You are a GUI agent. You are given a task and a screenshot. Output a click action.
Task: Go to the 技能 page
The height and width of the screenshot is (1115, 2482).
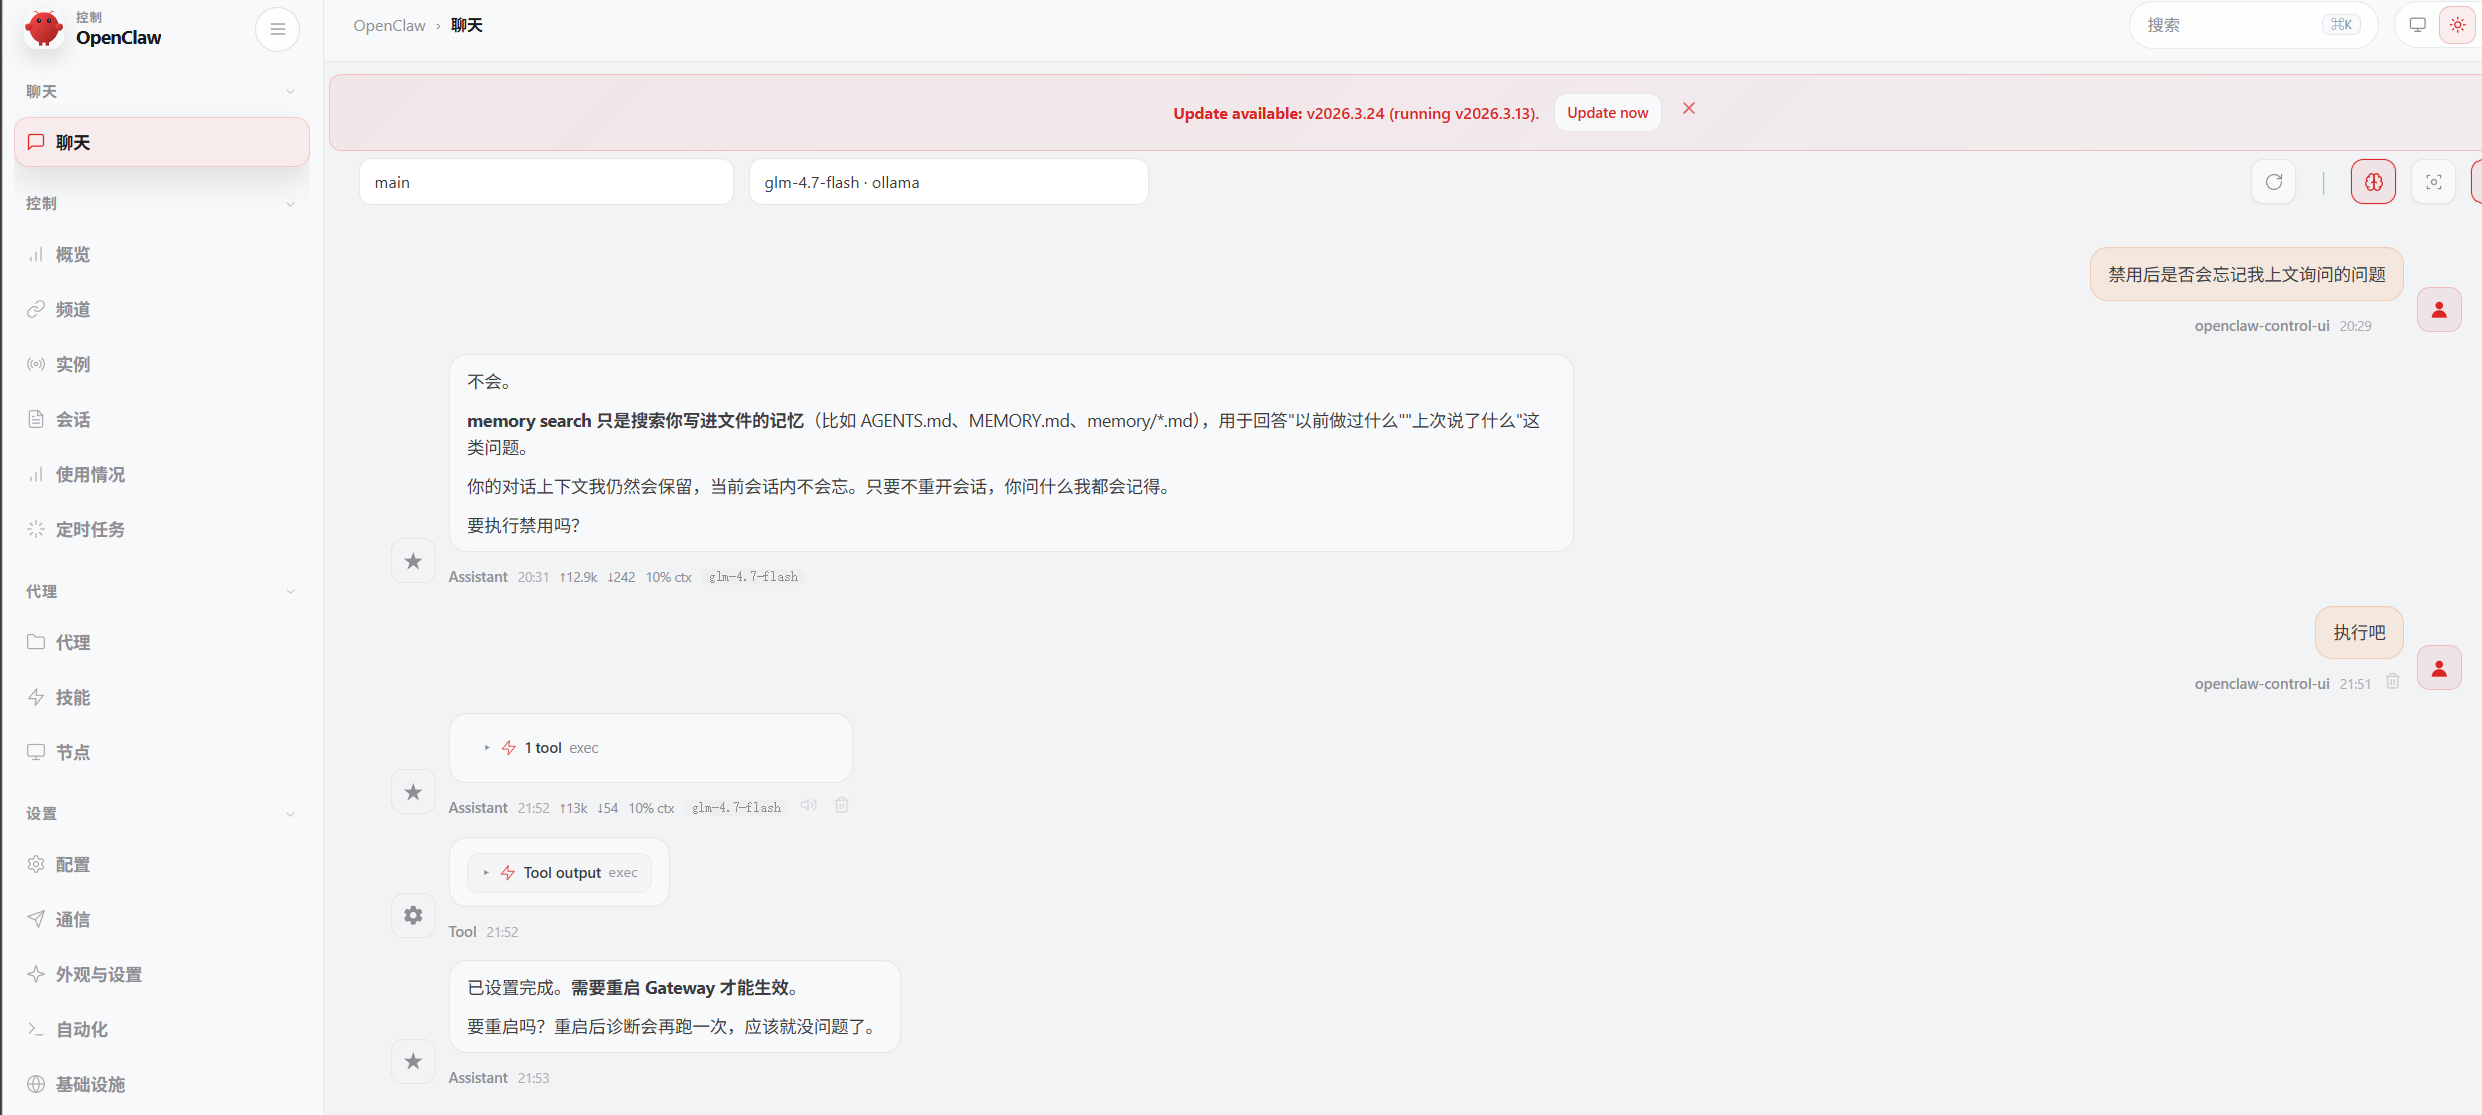(72, 698)
